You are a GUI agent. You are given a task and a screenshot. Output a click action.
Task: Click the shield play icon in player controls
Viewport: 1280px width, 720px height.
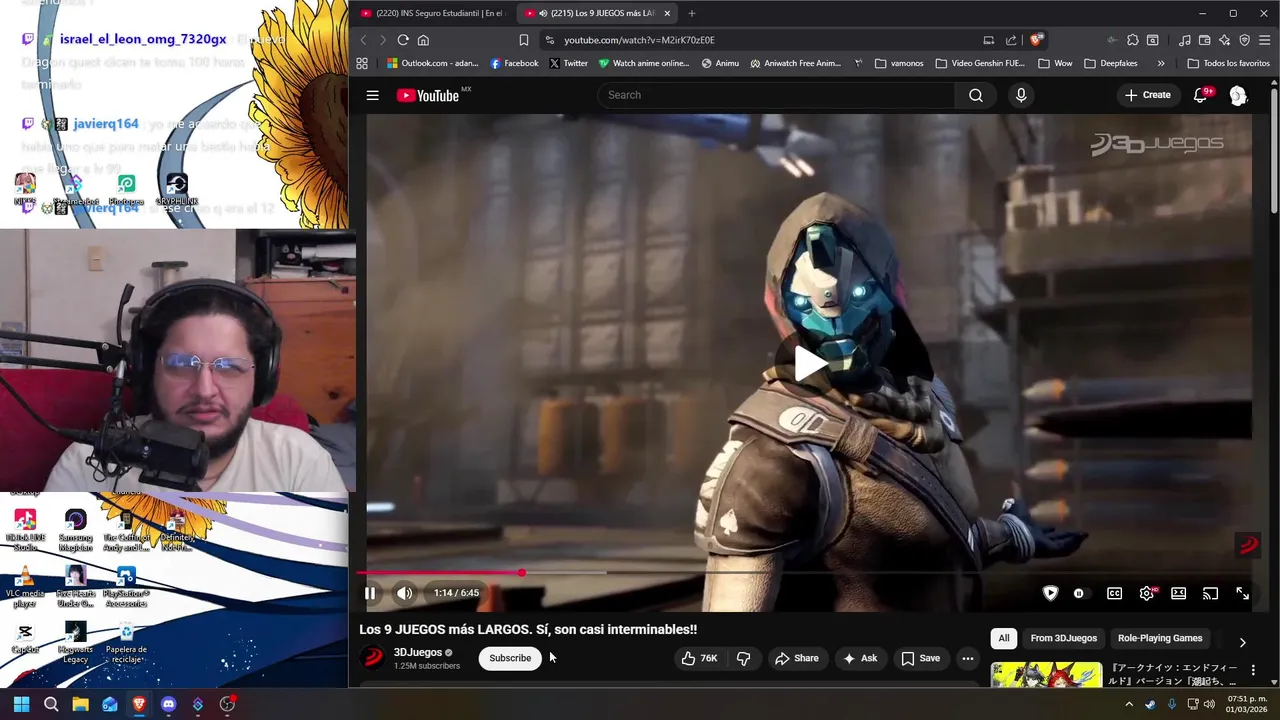[x=1050, y=593]
